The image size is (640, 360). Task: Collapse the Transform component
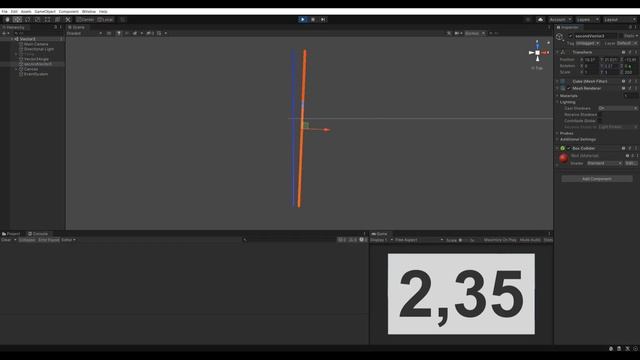pyautogui.click(x=558, y=52)
